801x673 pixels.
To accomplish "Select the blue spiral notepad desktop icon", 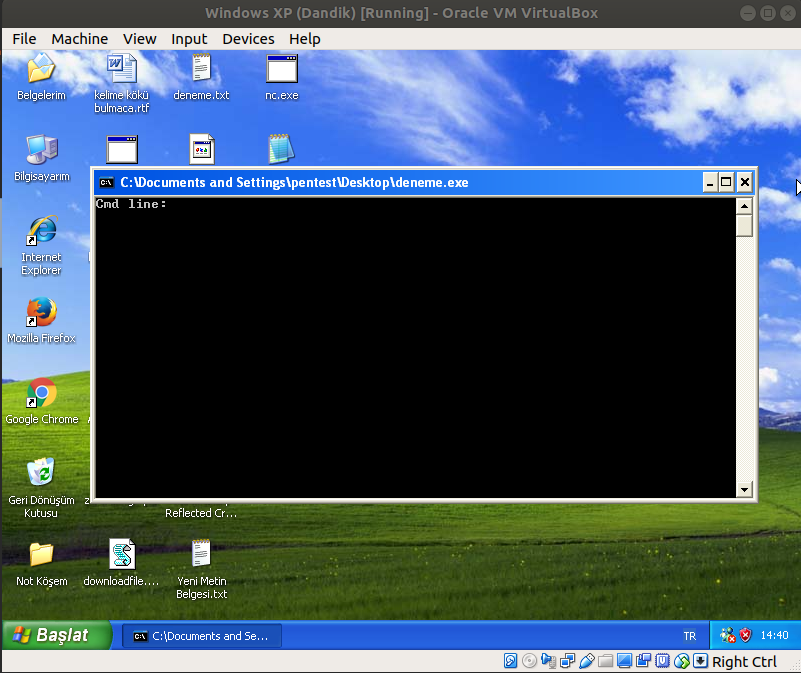I will pos(281,149).
